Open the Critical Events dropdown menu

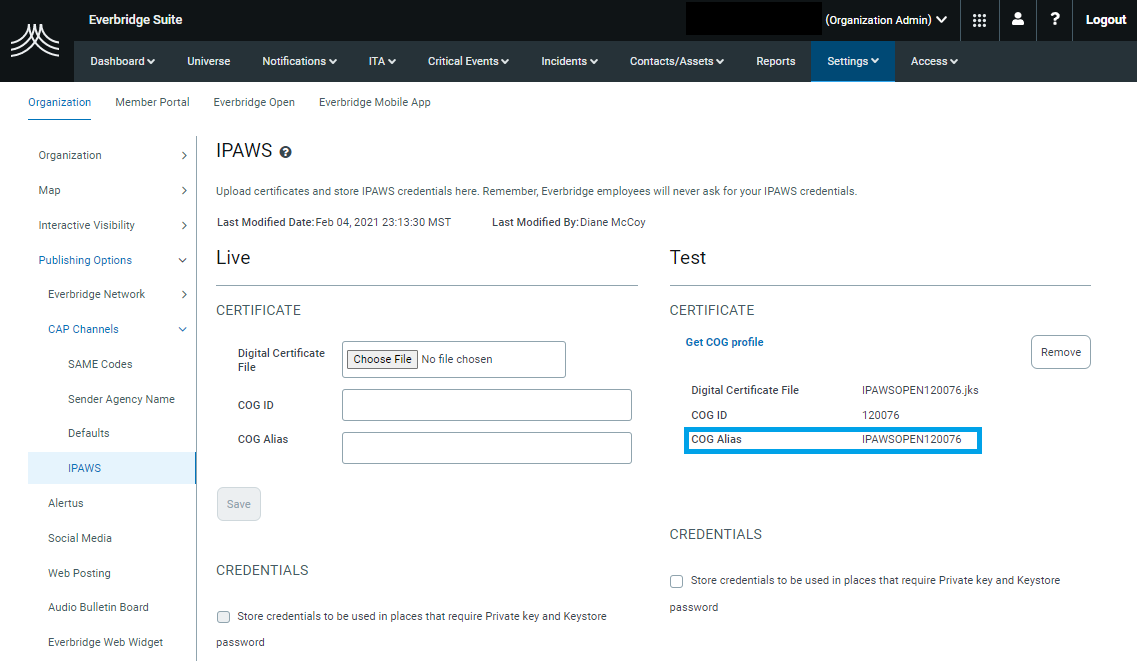click(x=468, y=62)
